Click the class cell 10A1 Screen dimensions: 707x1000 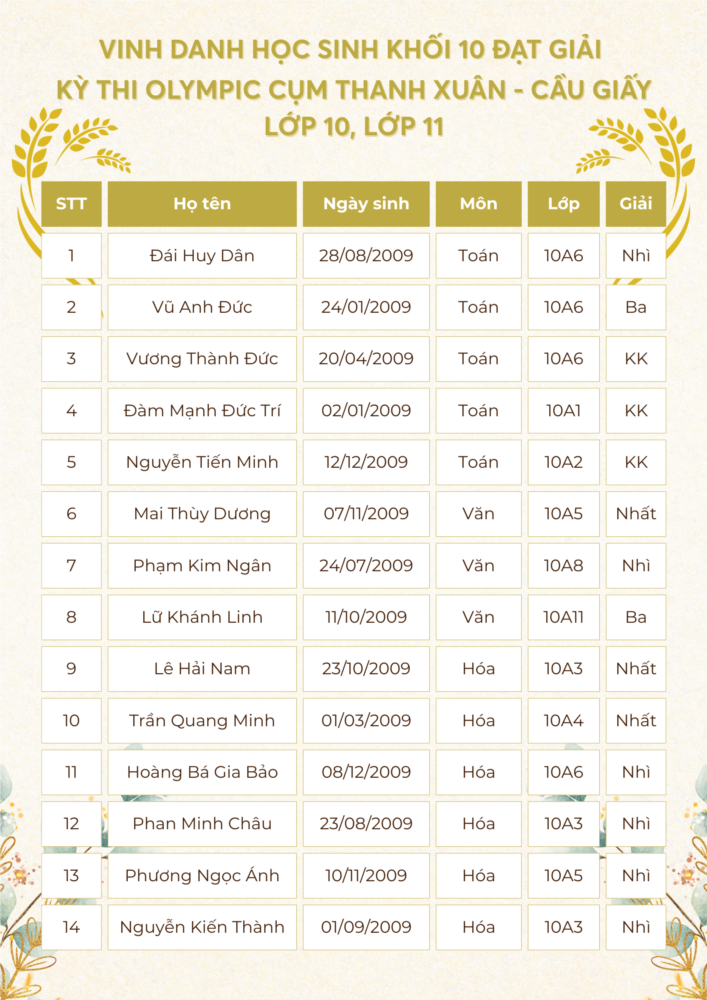click(x=564, y=411)
